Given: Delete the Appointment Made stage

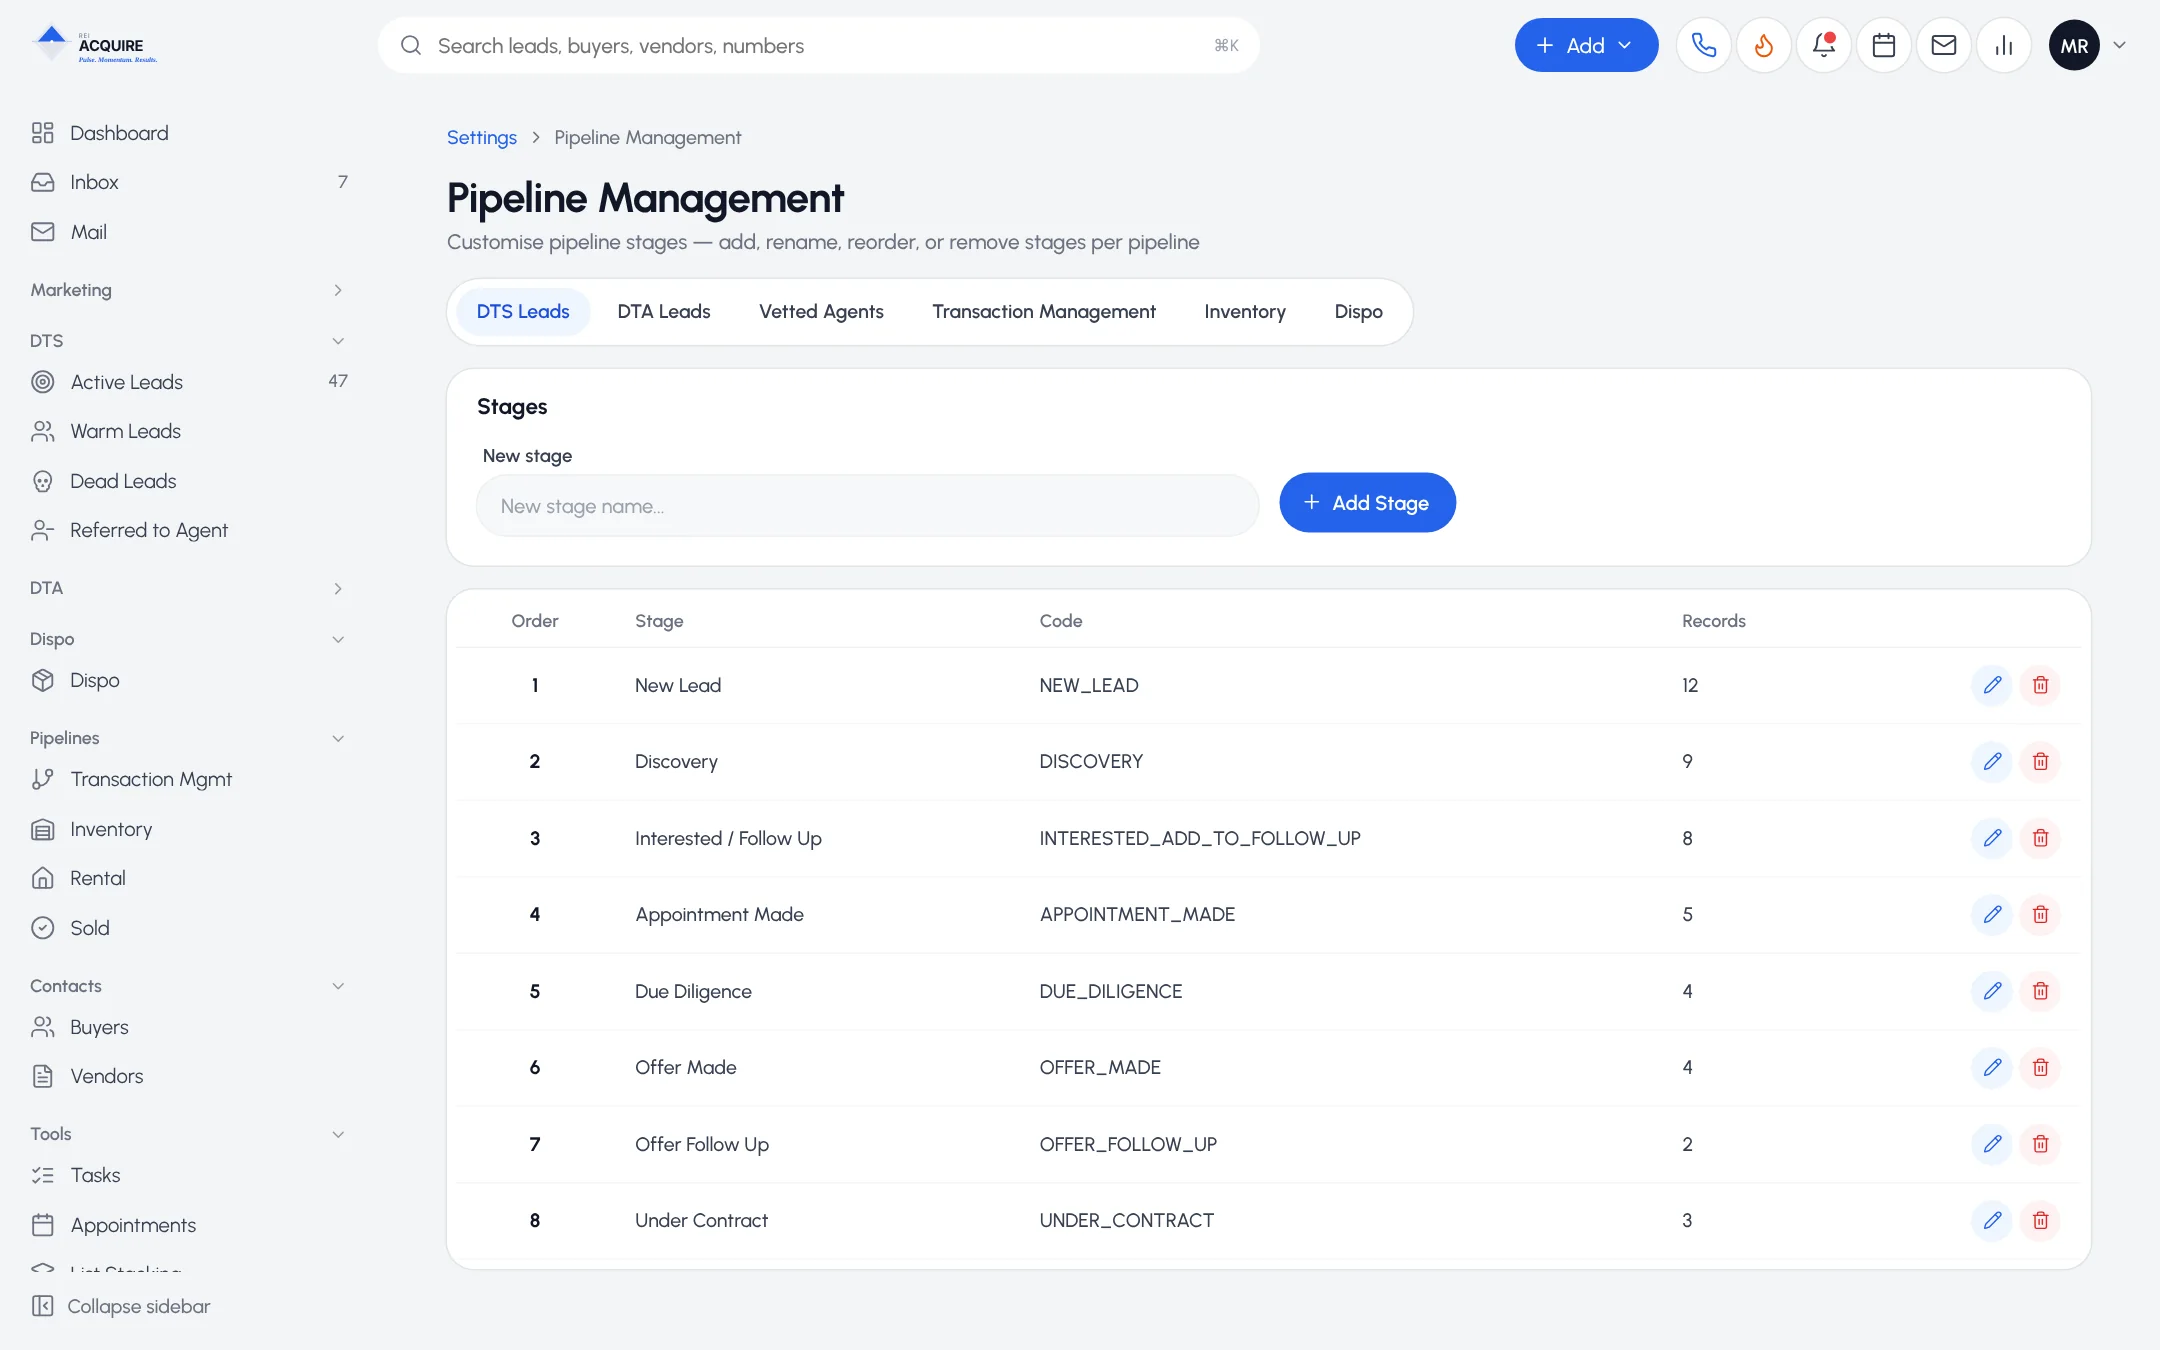Looking at the screenshot, I should point(2040,915).
